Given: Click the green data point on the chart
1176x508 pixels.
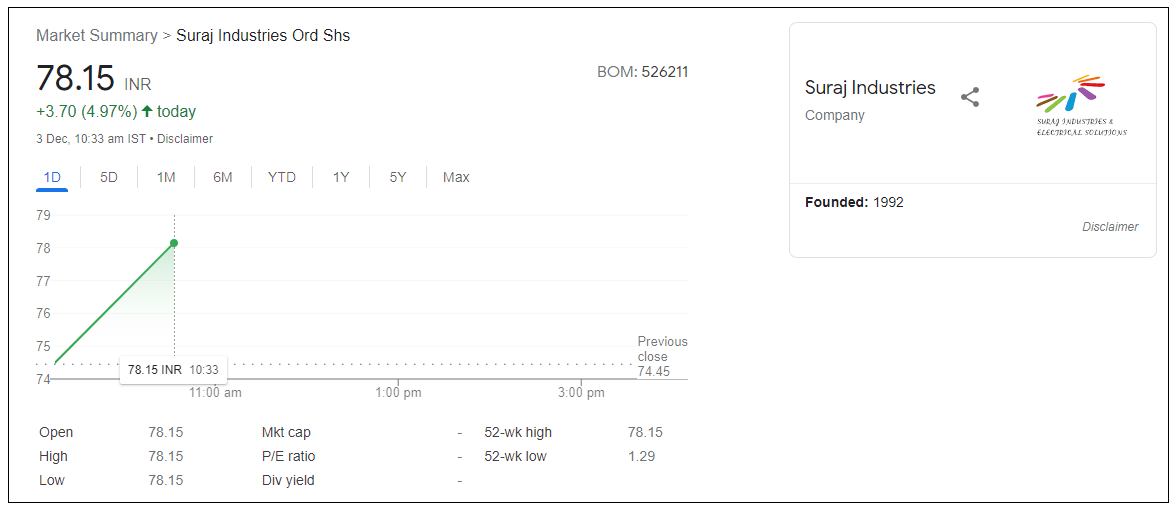Looking at the screenshot, I should [174, 243].
